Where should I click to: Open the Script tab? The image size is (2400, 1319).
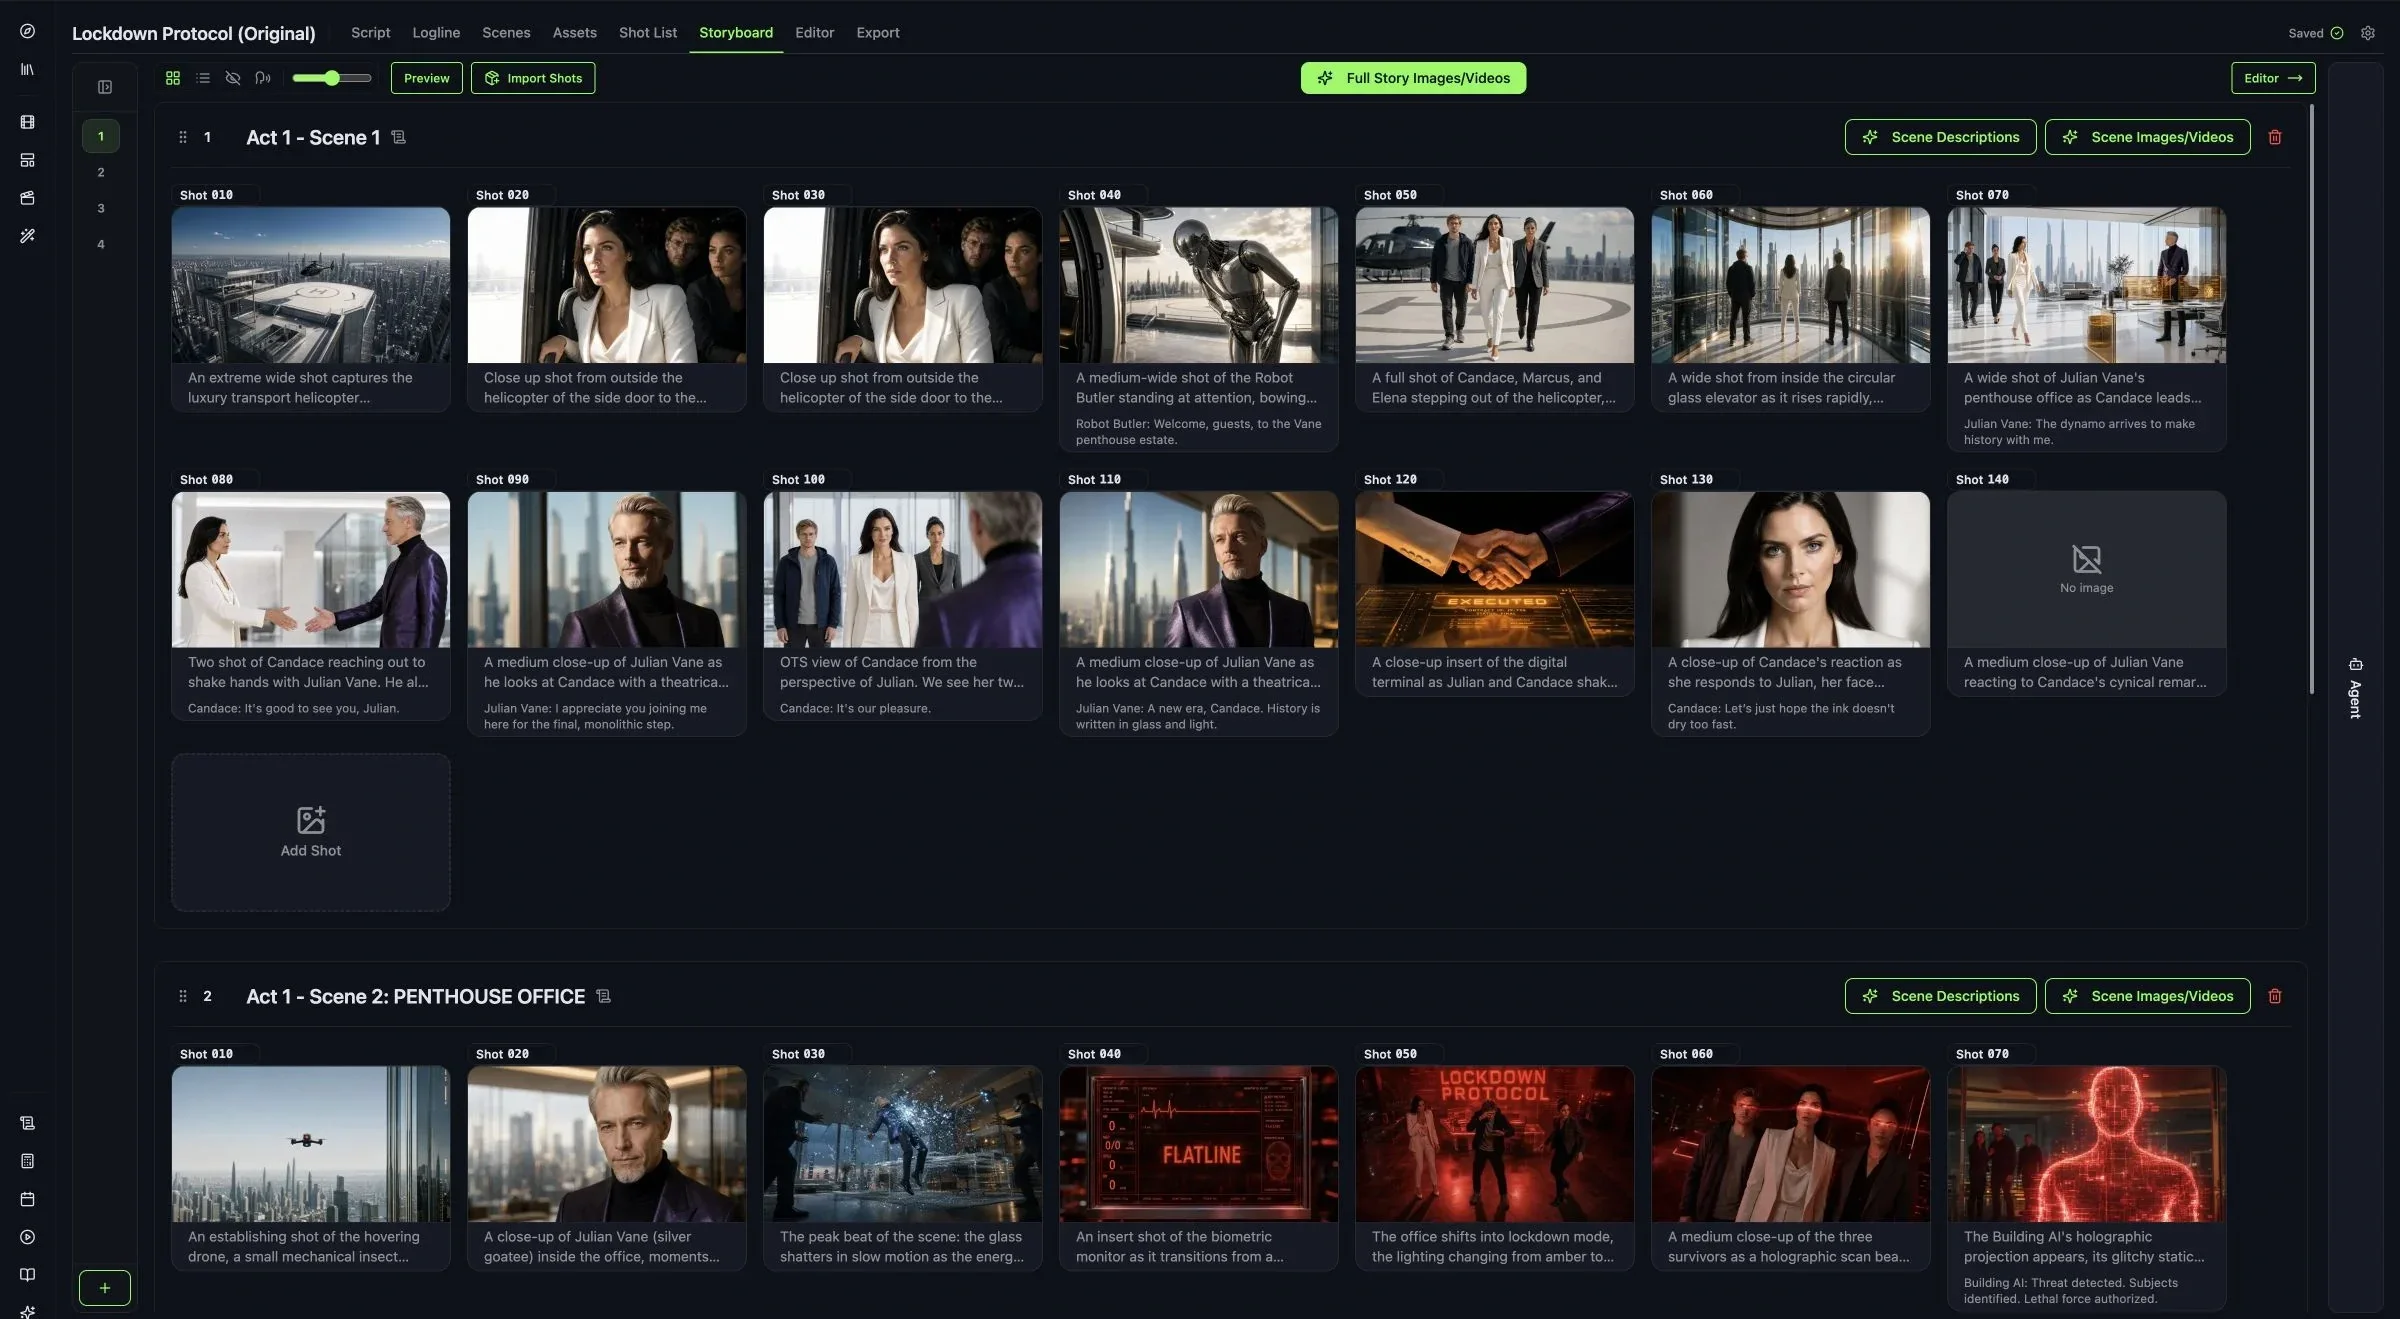point(370,33)
